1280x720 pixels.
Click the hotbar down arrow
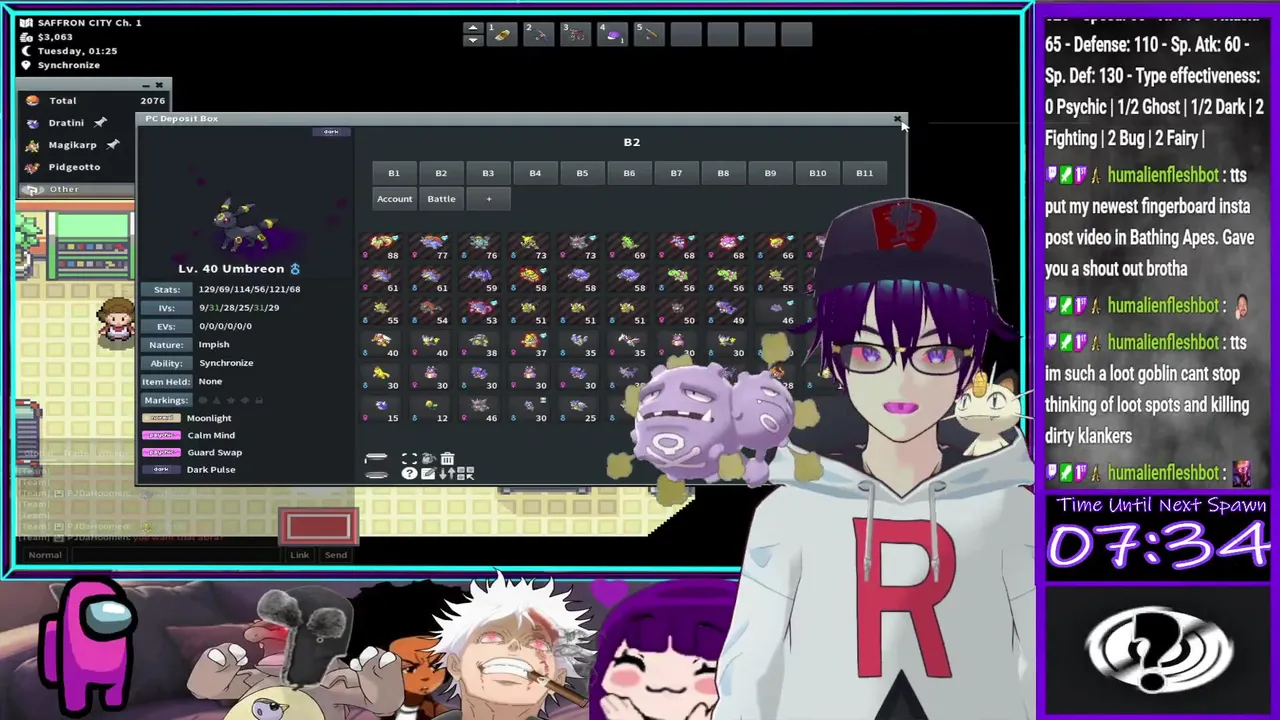point(473,41)
